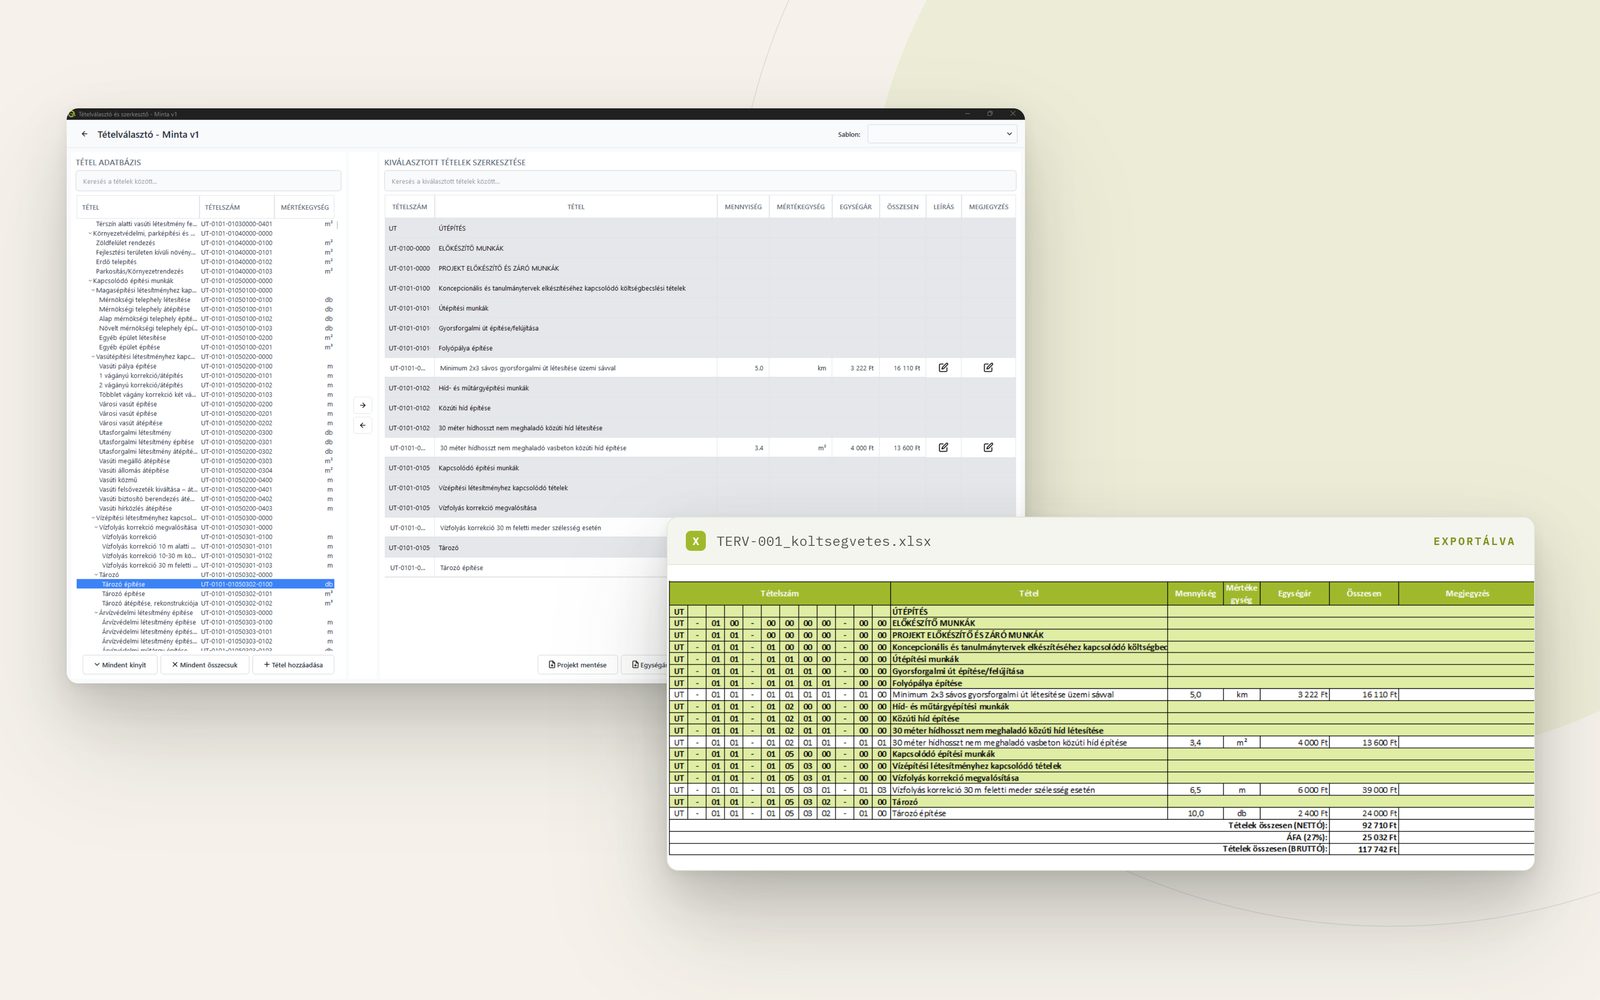Click the LEÍRÁS column header
The width and height of the screenshot is (1600, 1000).
[x=944, y=207]
